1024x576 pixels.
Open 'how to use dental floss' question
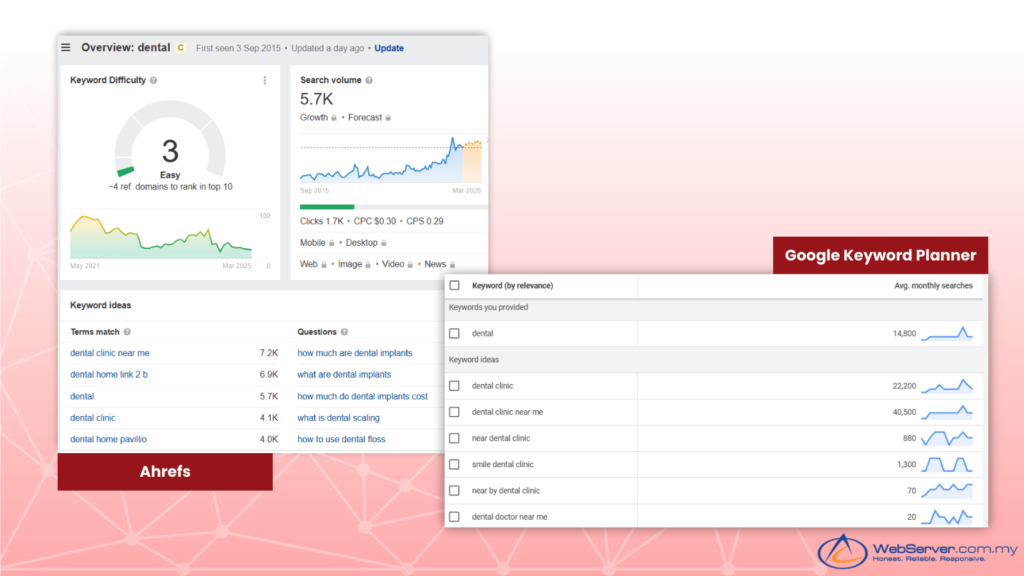(x=341, y=440)
